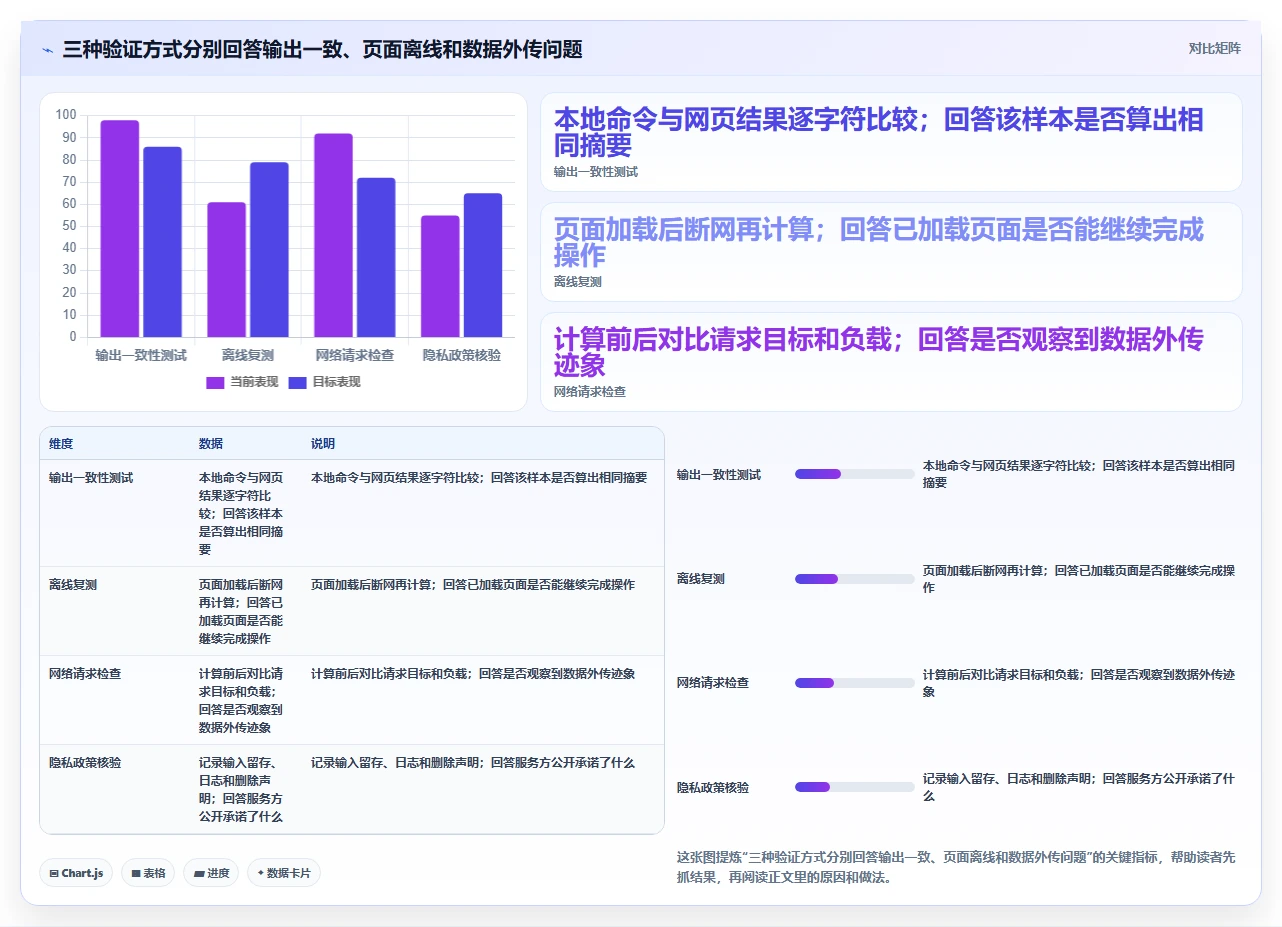
Task: Click the 网络请求检查 target-performance bar in chart
Action: pos(376,258)
